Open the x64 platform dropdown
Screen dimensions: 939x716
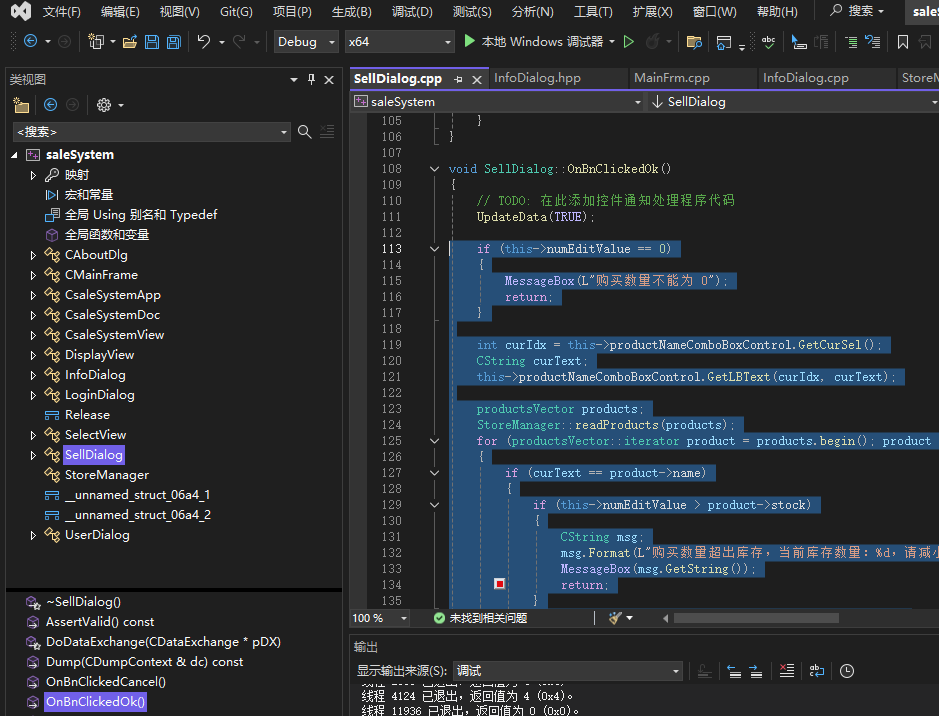399,42
